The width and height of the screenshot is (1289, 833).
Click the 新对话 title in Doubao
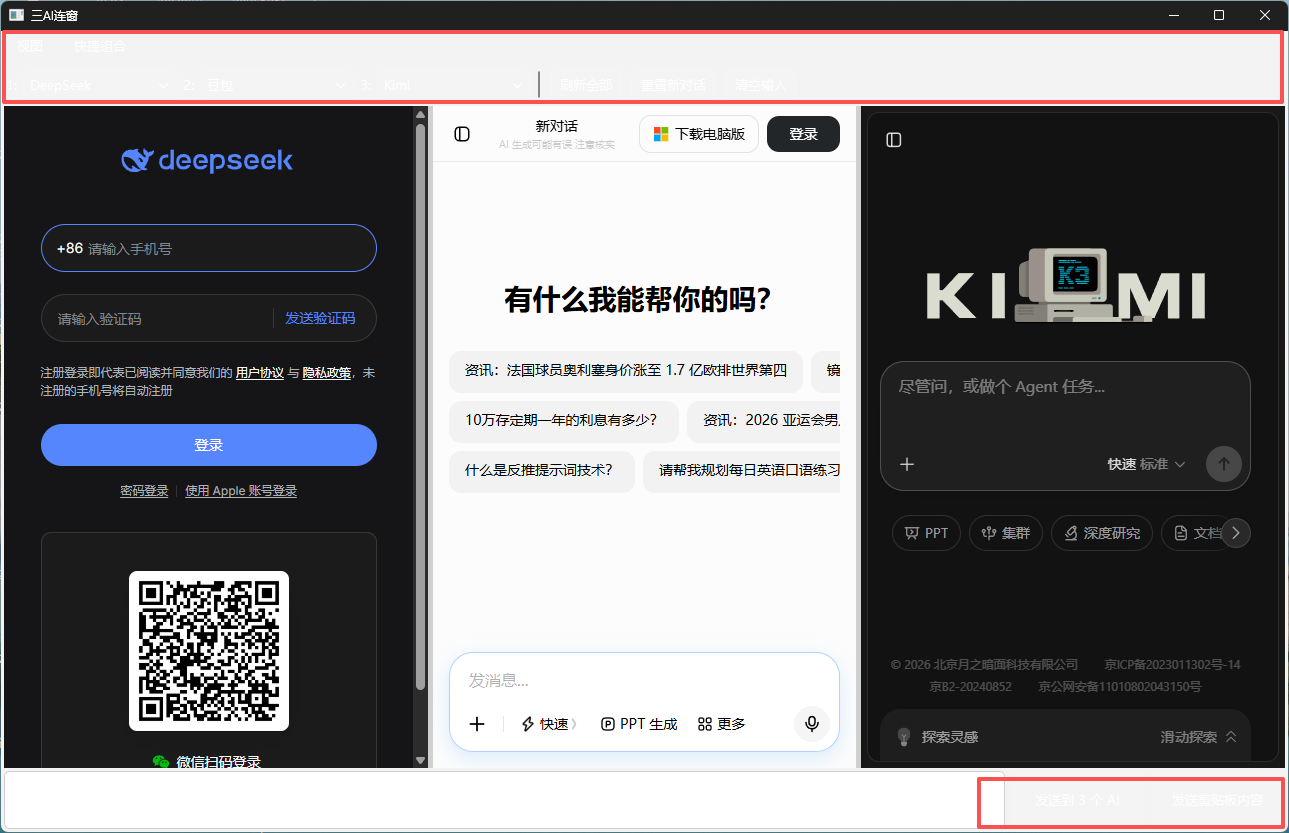[557, 126]
